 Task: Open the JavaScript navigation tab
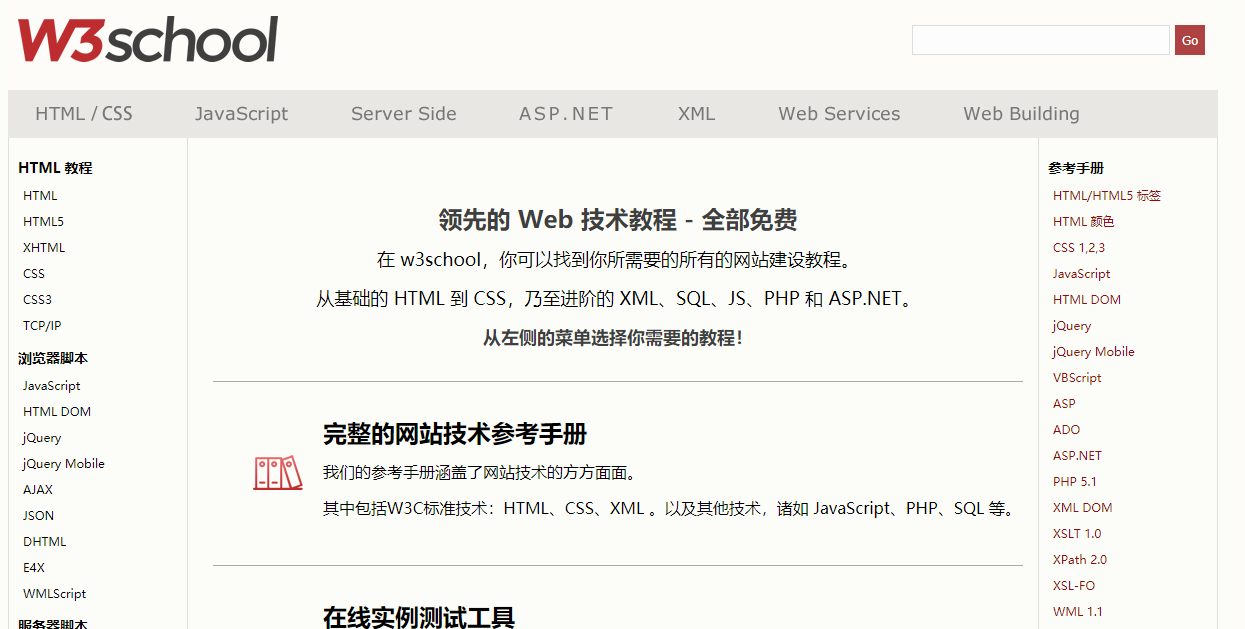point(241,113)
